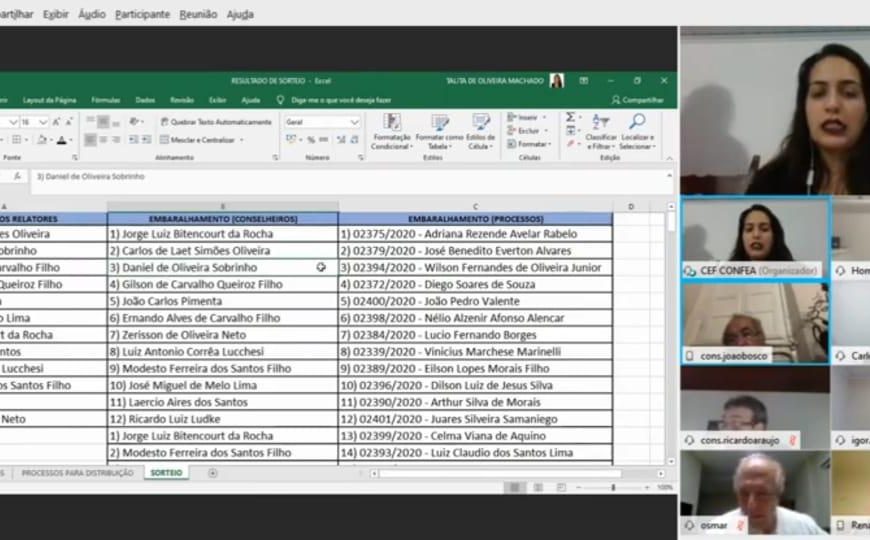Screen dimensions: 870x540
Task: Click the ribbon display options icon
Action: click(x=584, y=81)
